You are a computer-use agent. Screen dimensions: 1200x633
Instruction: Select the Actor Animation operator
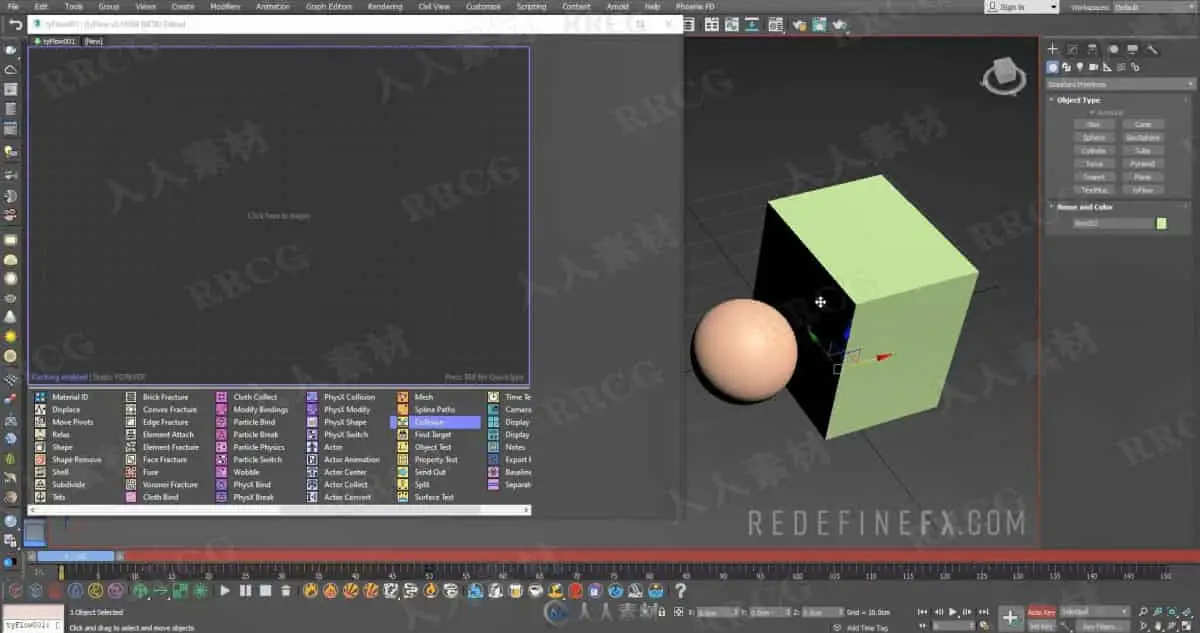352,460
